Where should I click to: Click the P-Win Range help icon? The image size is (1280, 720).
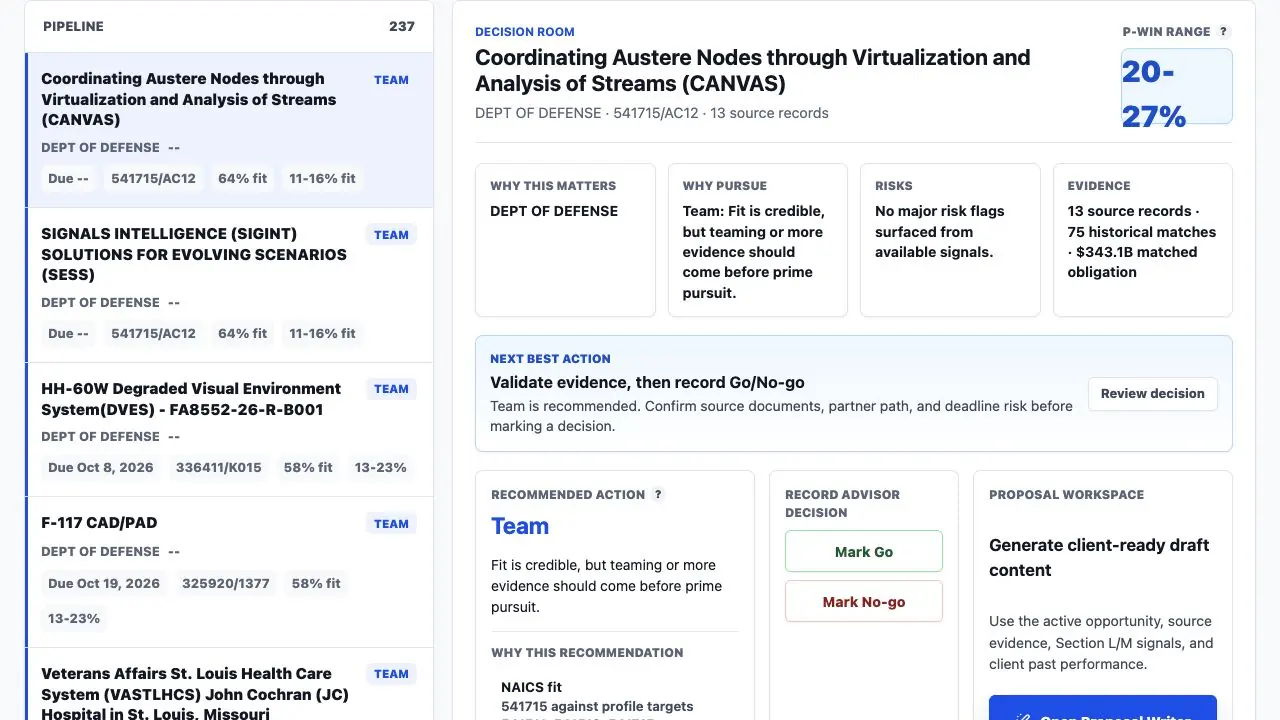1224,32
